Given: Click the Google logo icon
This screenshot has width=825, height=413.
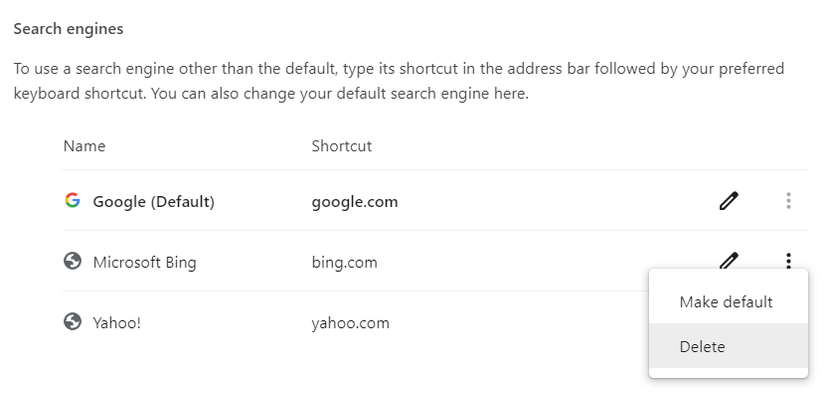Looking at the screenshot, I should [x=72, y=201].
